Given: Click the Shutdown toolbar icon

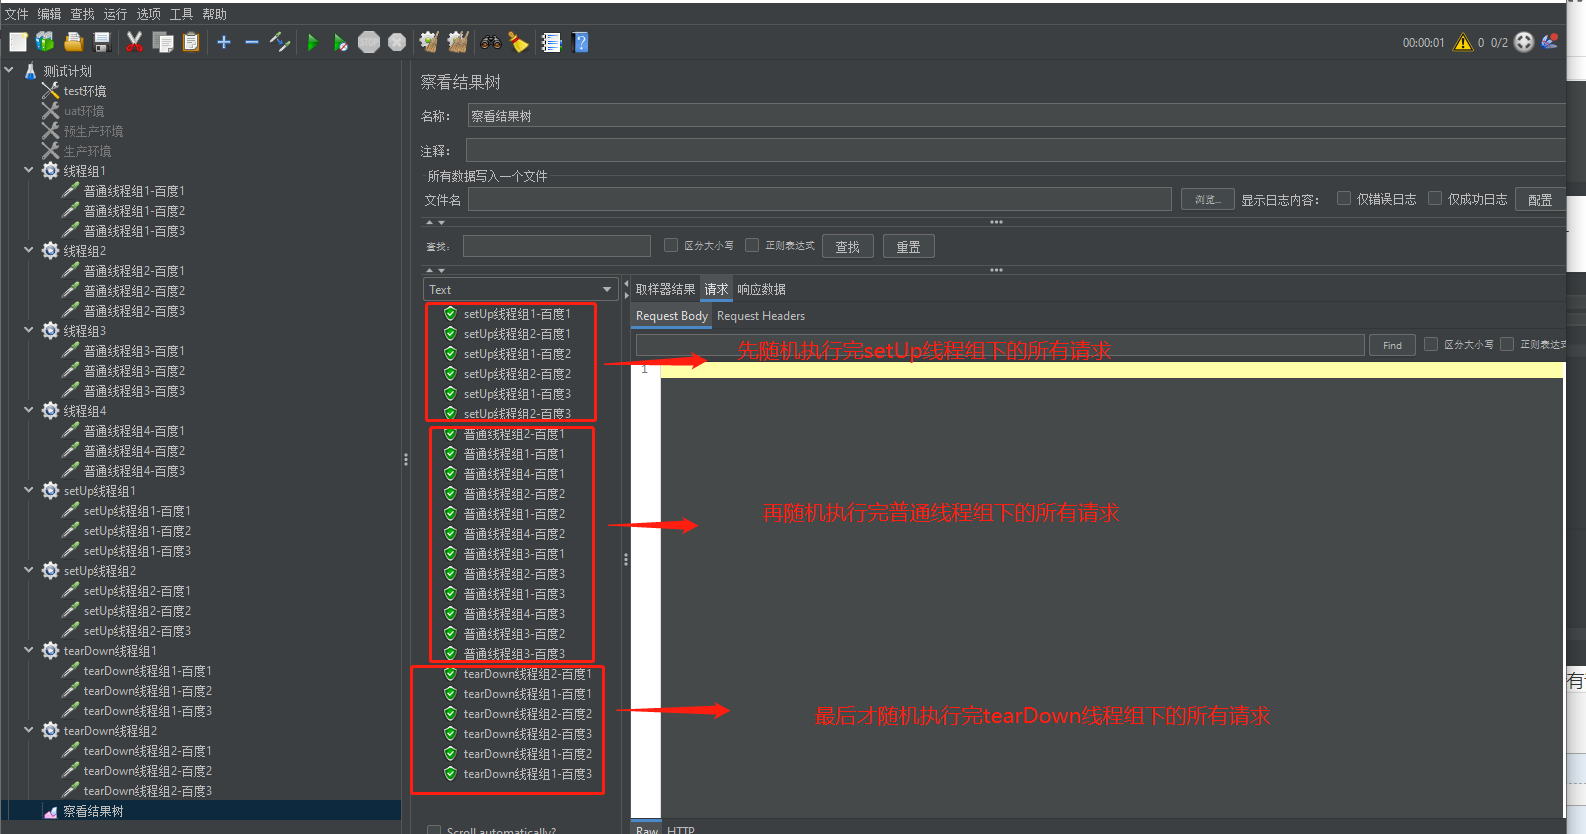Looking at the screenshot, I should [397, 42].
